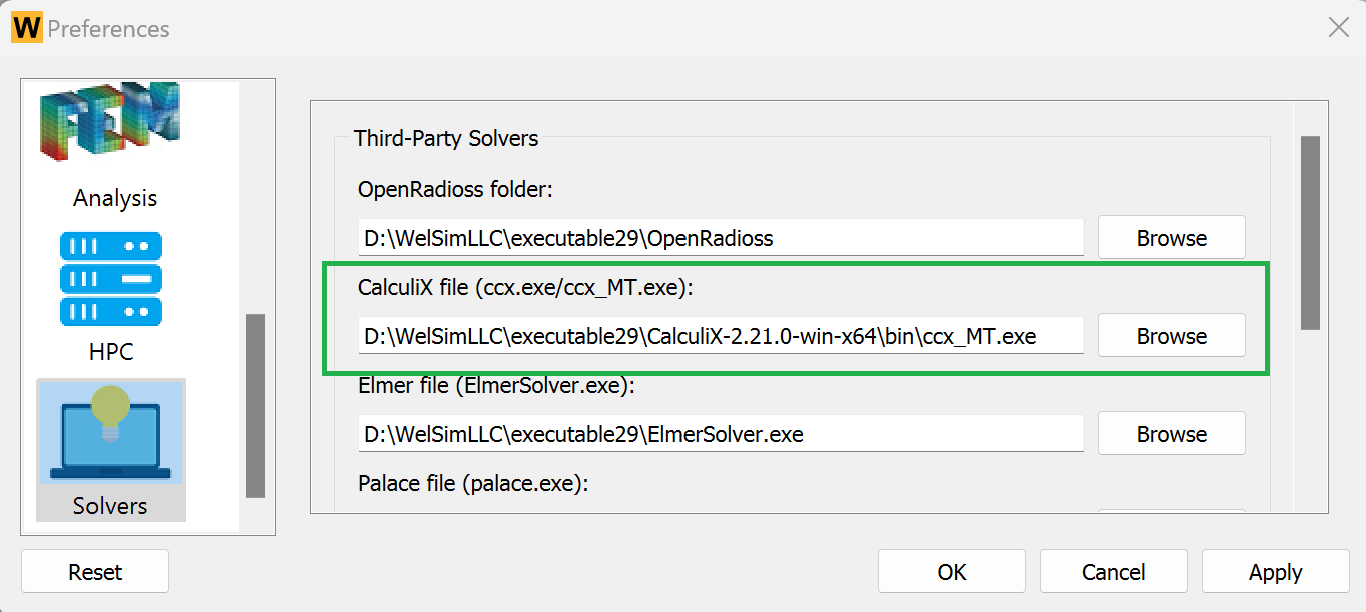Click the CalculiX ccx_MT.exe path field

point(720,335)
